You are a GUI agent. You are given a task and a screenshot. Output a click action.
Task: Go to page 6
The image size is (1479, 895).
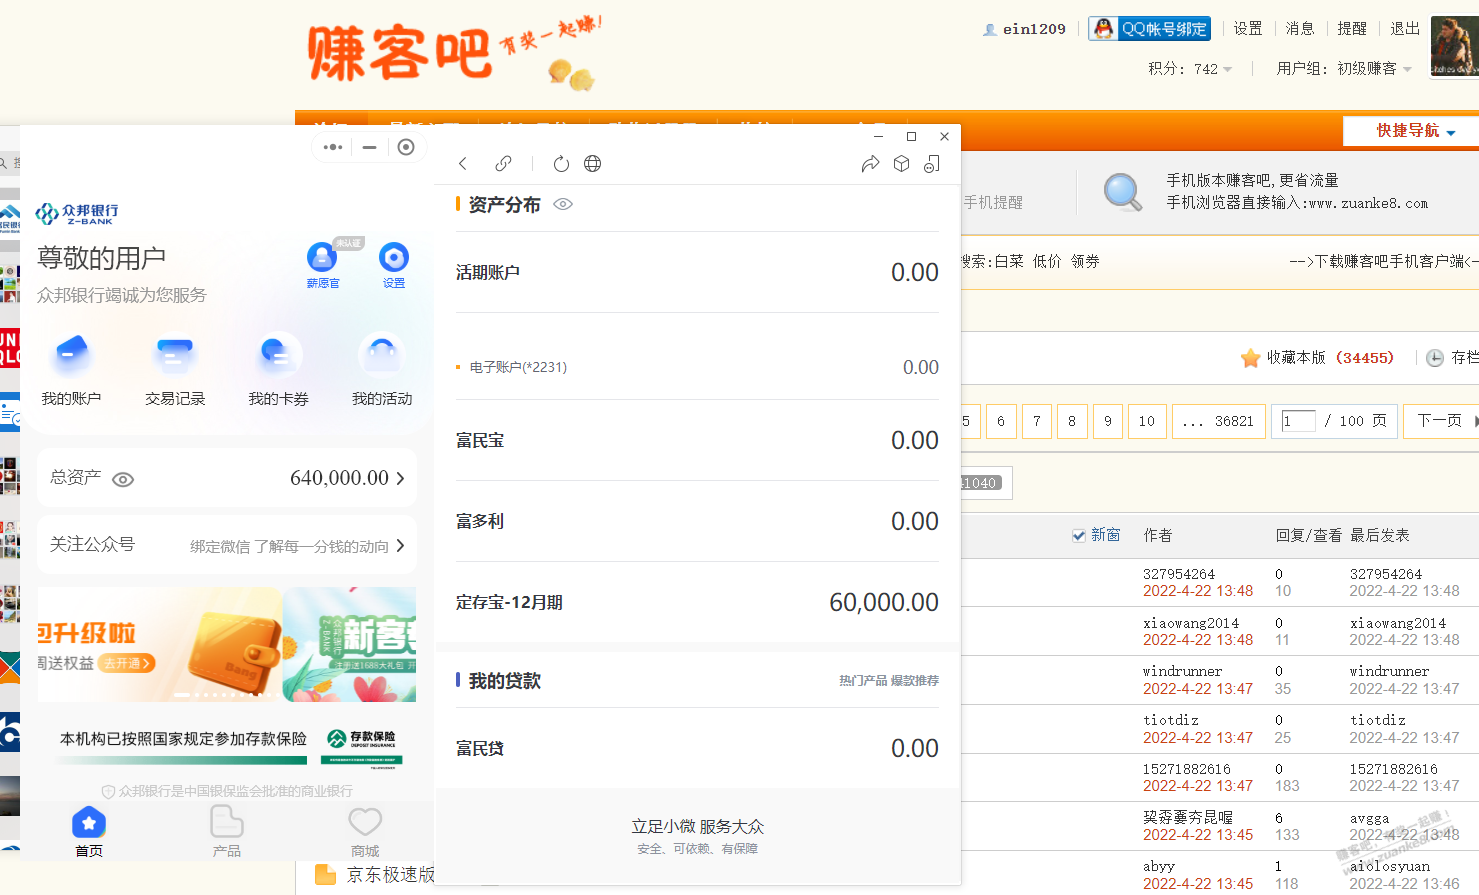click(1001, 421)
